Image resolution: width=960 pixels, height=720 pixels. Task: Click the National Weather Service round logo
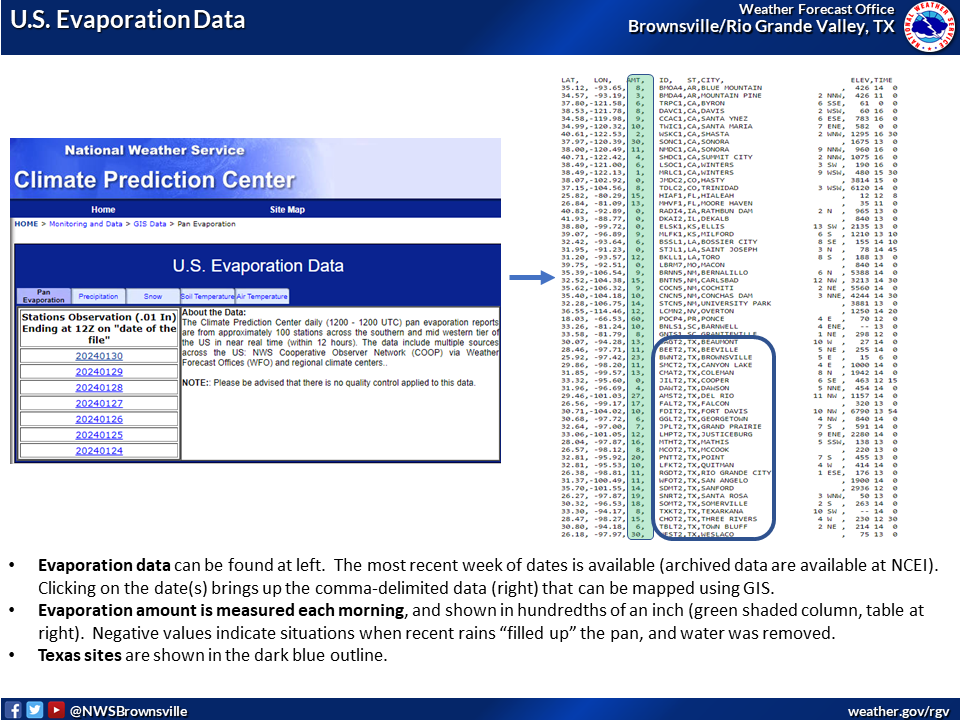[x=929, y=26]
